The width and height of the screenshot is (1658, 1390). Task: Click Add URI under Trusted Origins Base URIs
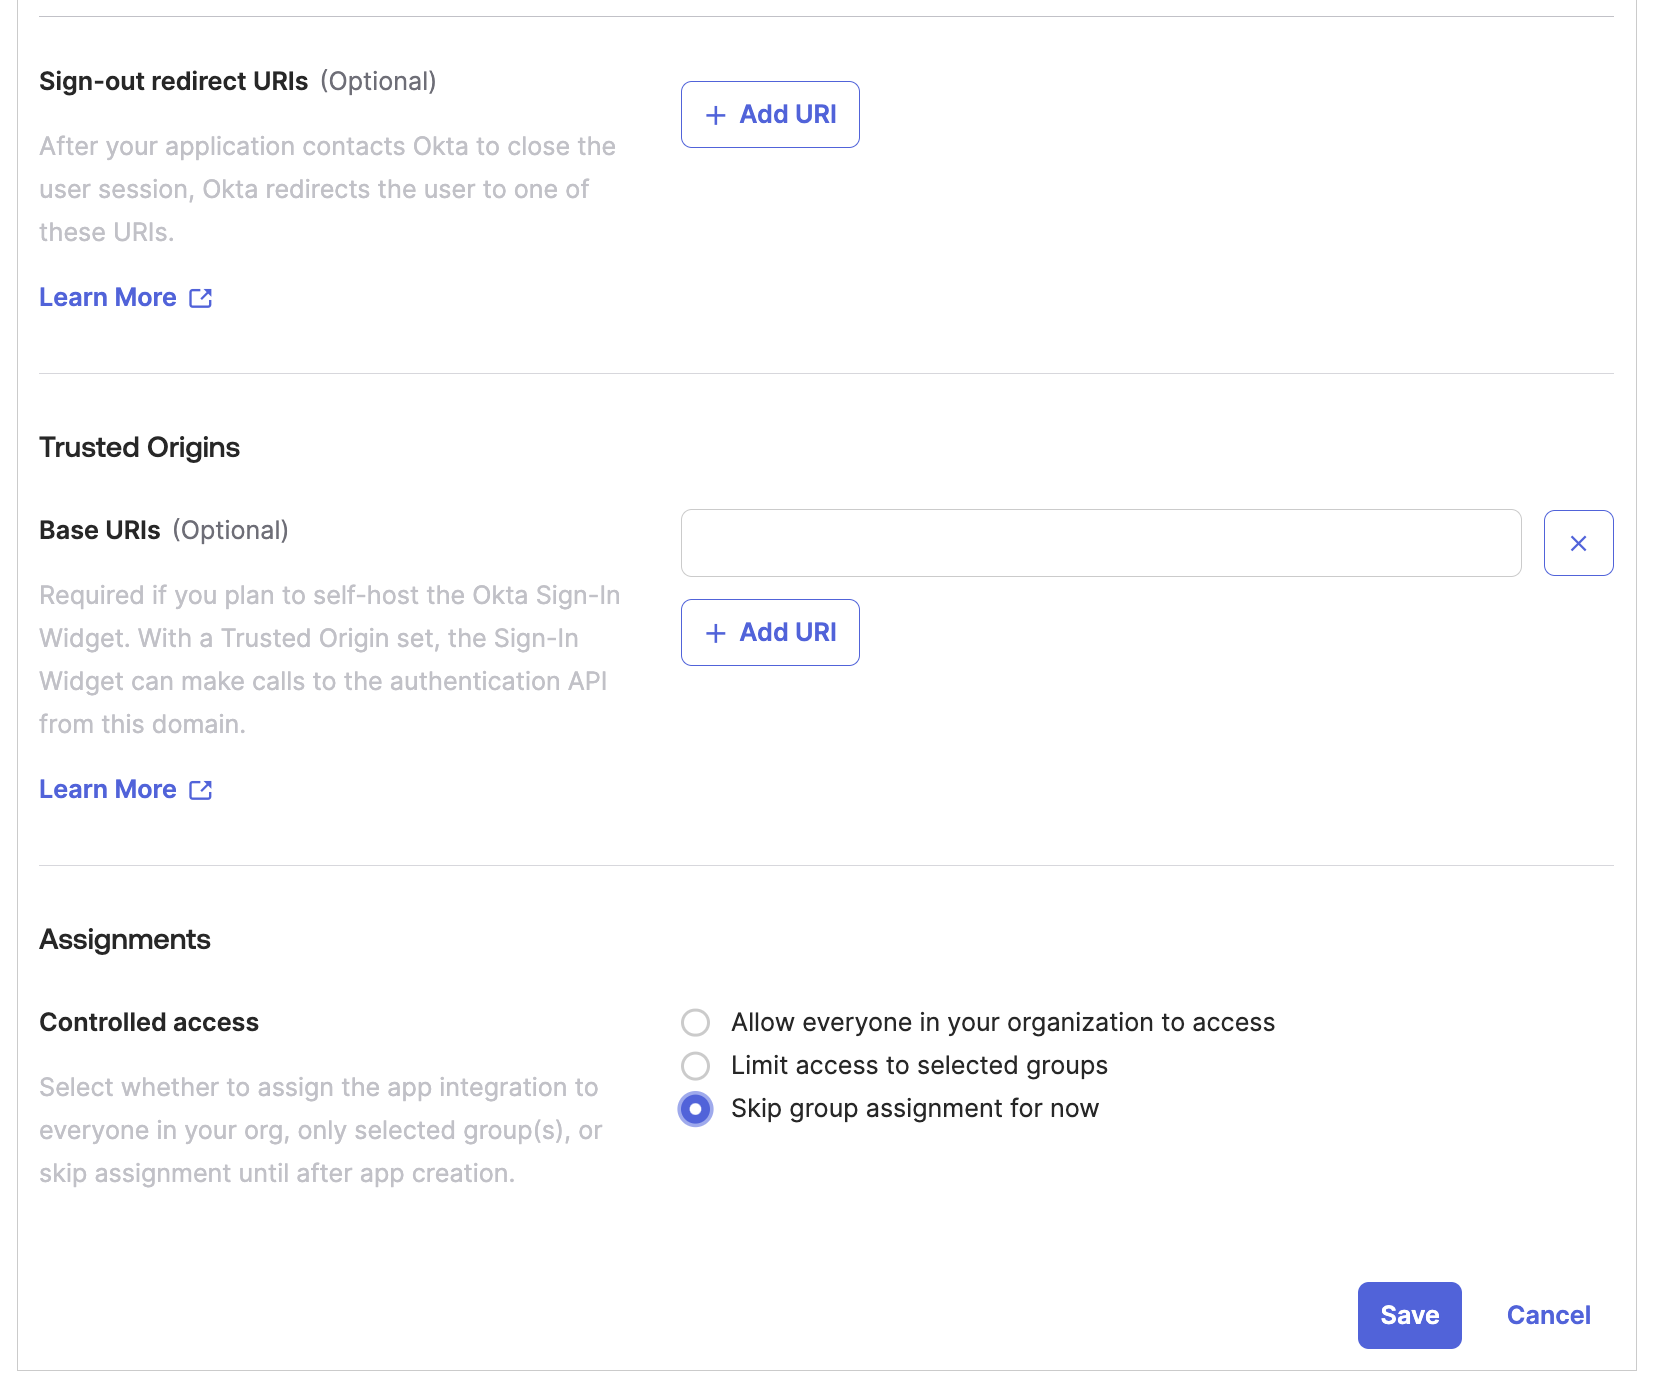(x=770, y=632)
